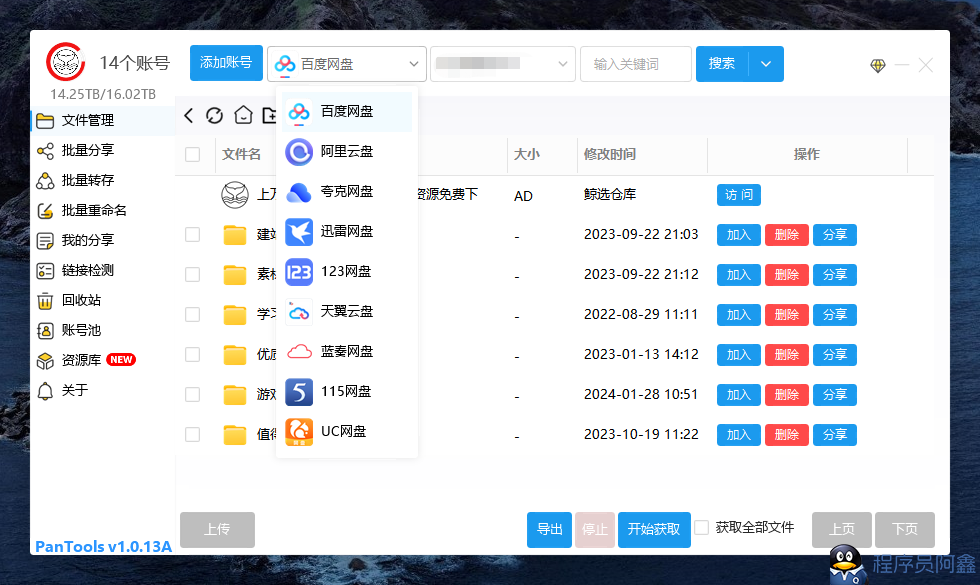Open 链接检测 in the sidebar
Viewport: 980px width, 585px height.
(x=103, y=271)
